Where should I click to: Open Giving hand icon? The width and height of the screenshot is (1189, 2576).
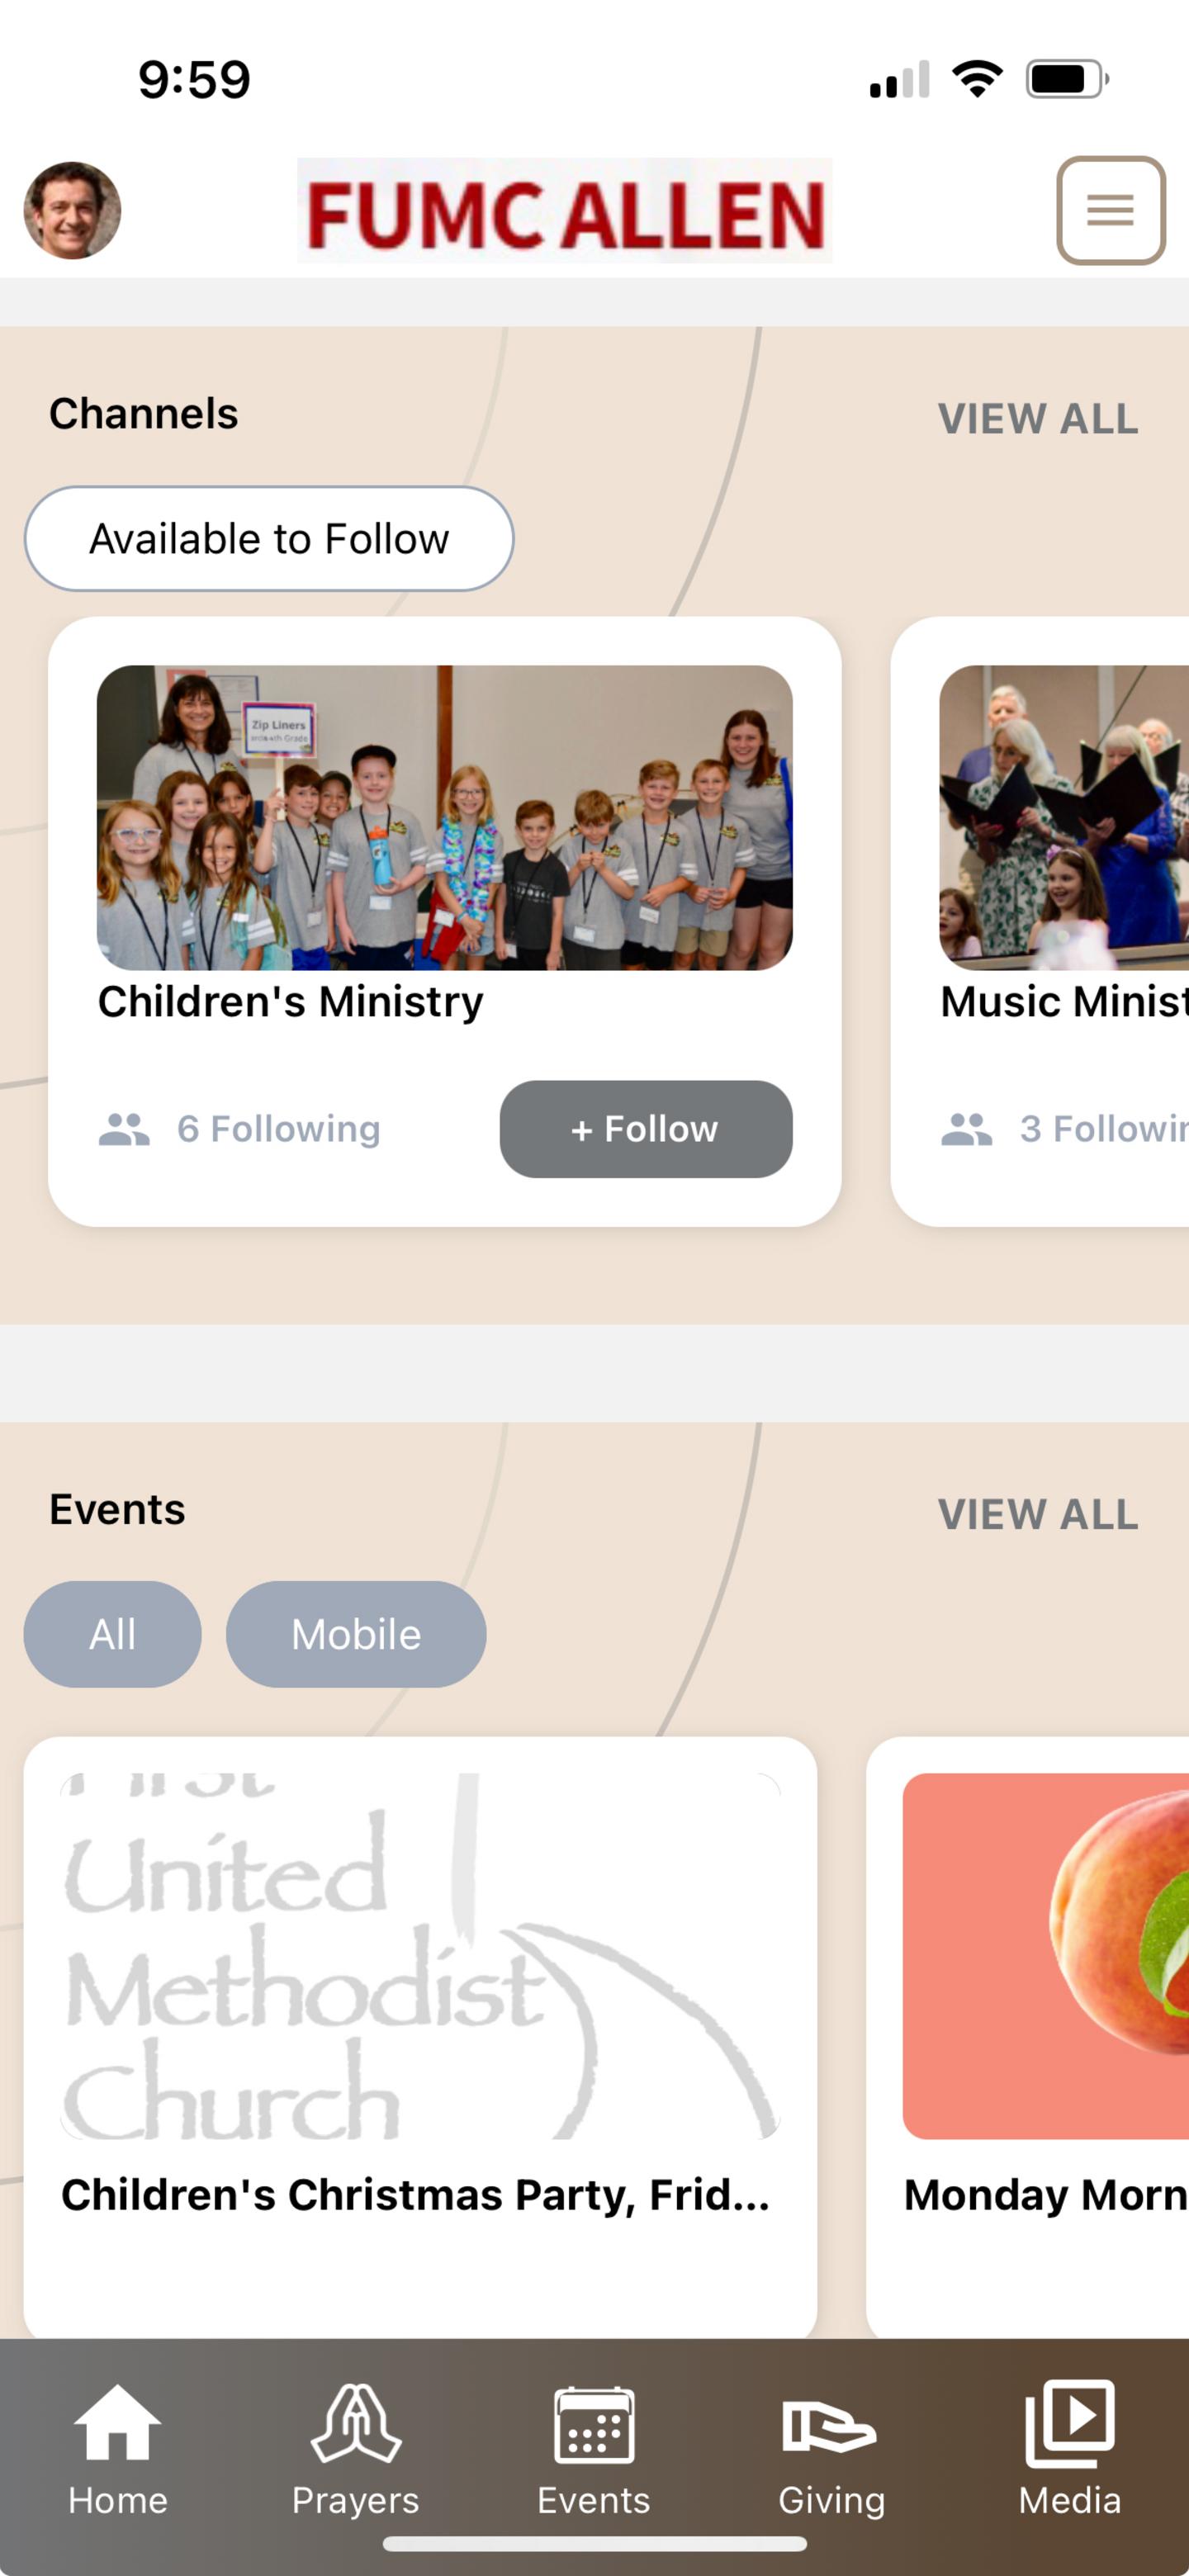[x=829, y=2426]
